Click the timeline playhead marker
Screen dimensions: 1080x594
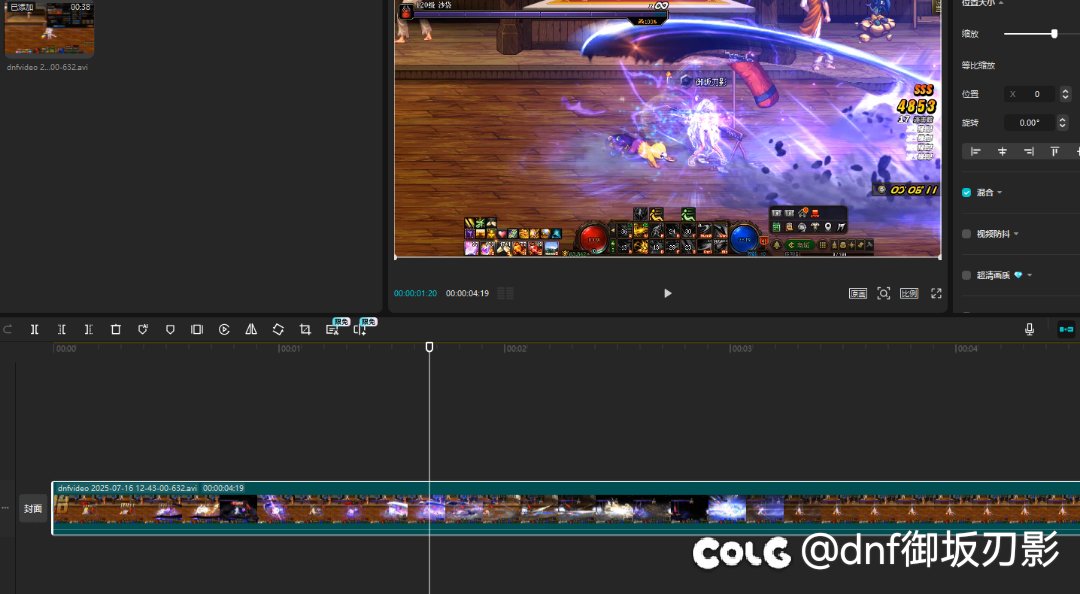(429, 347)
